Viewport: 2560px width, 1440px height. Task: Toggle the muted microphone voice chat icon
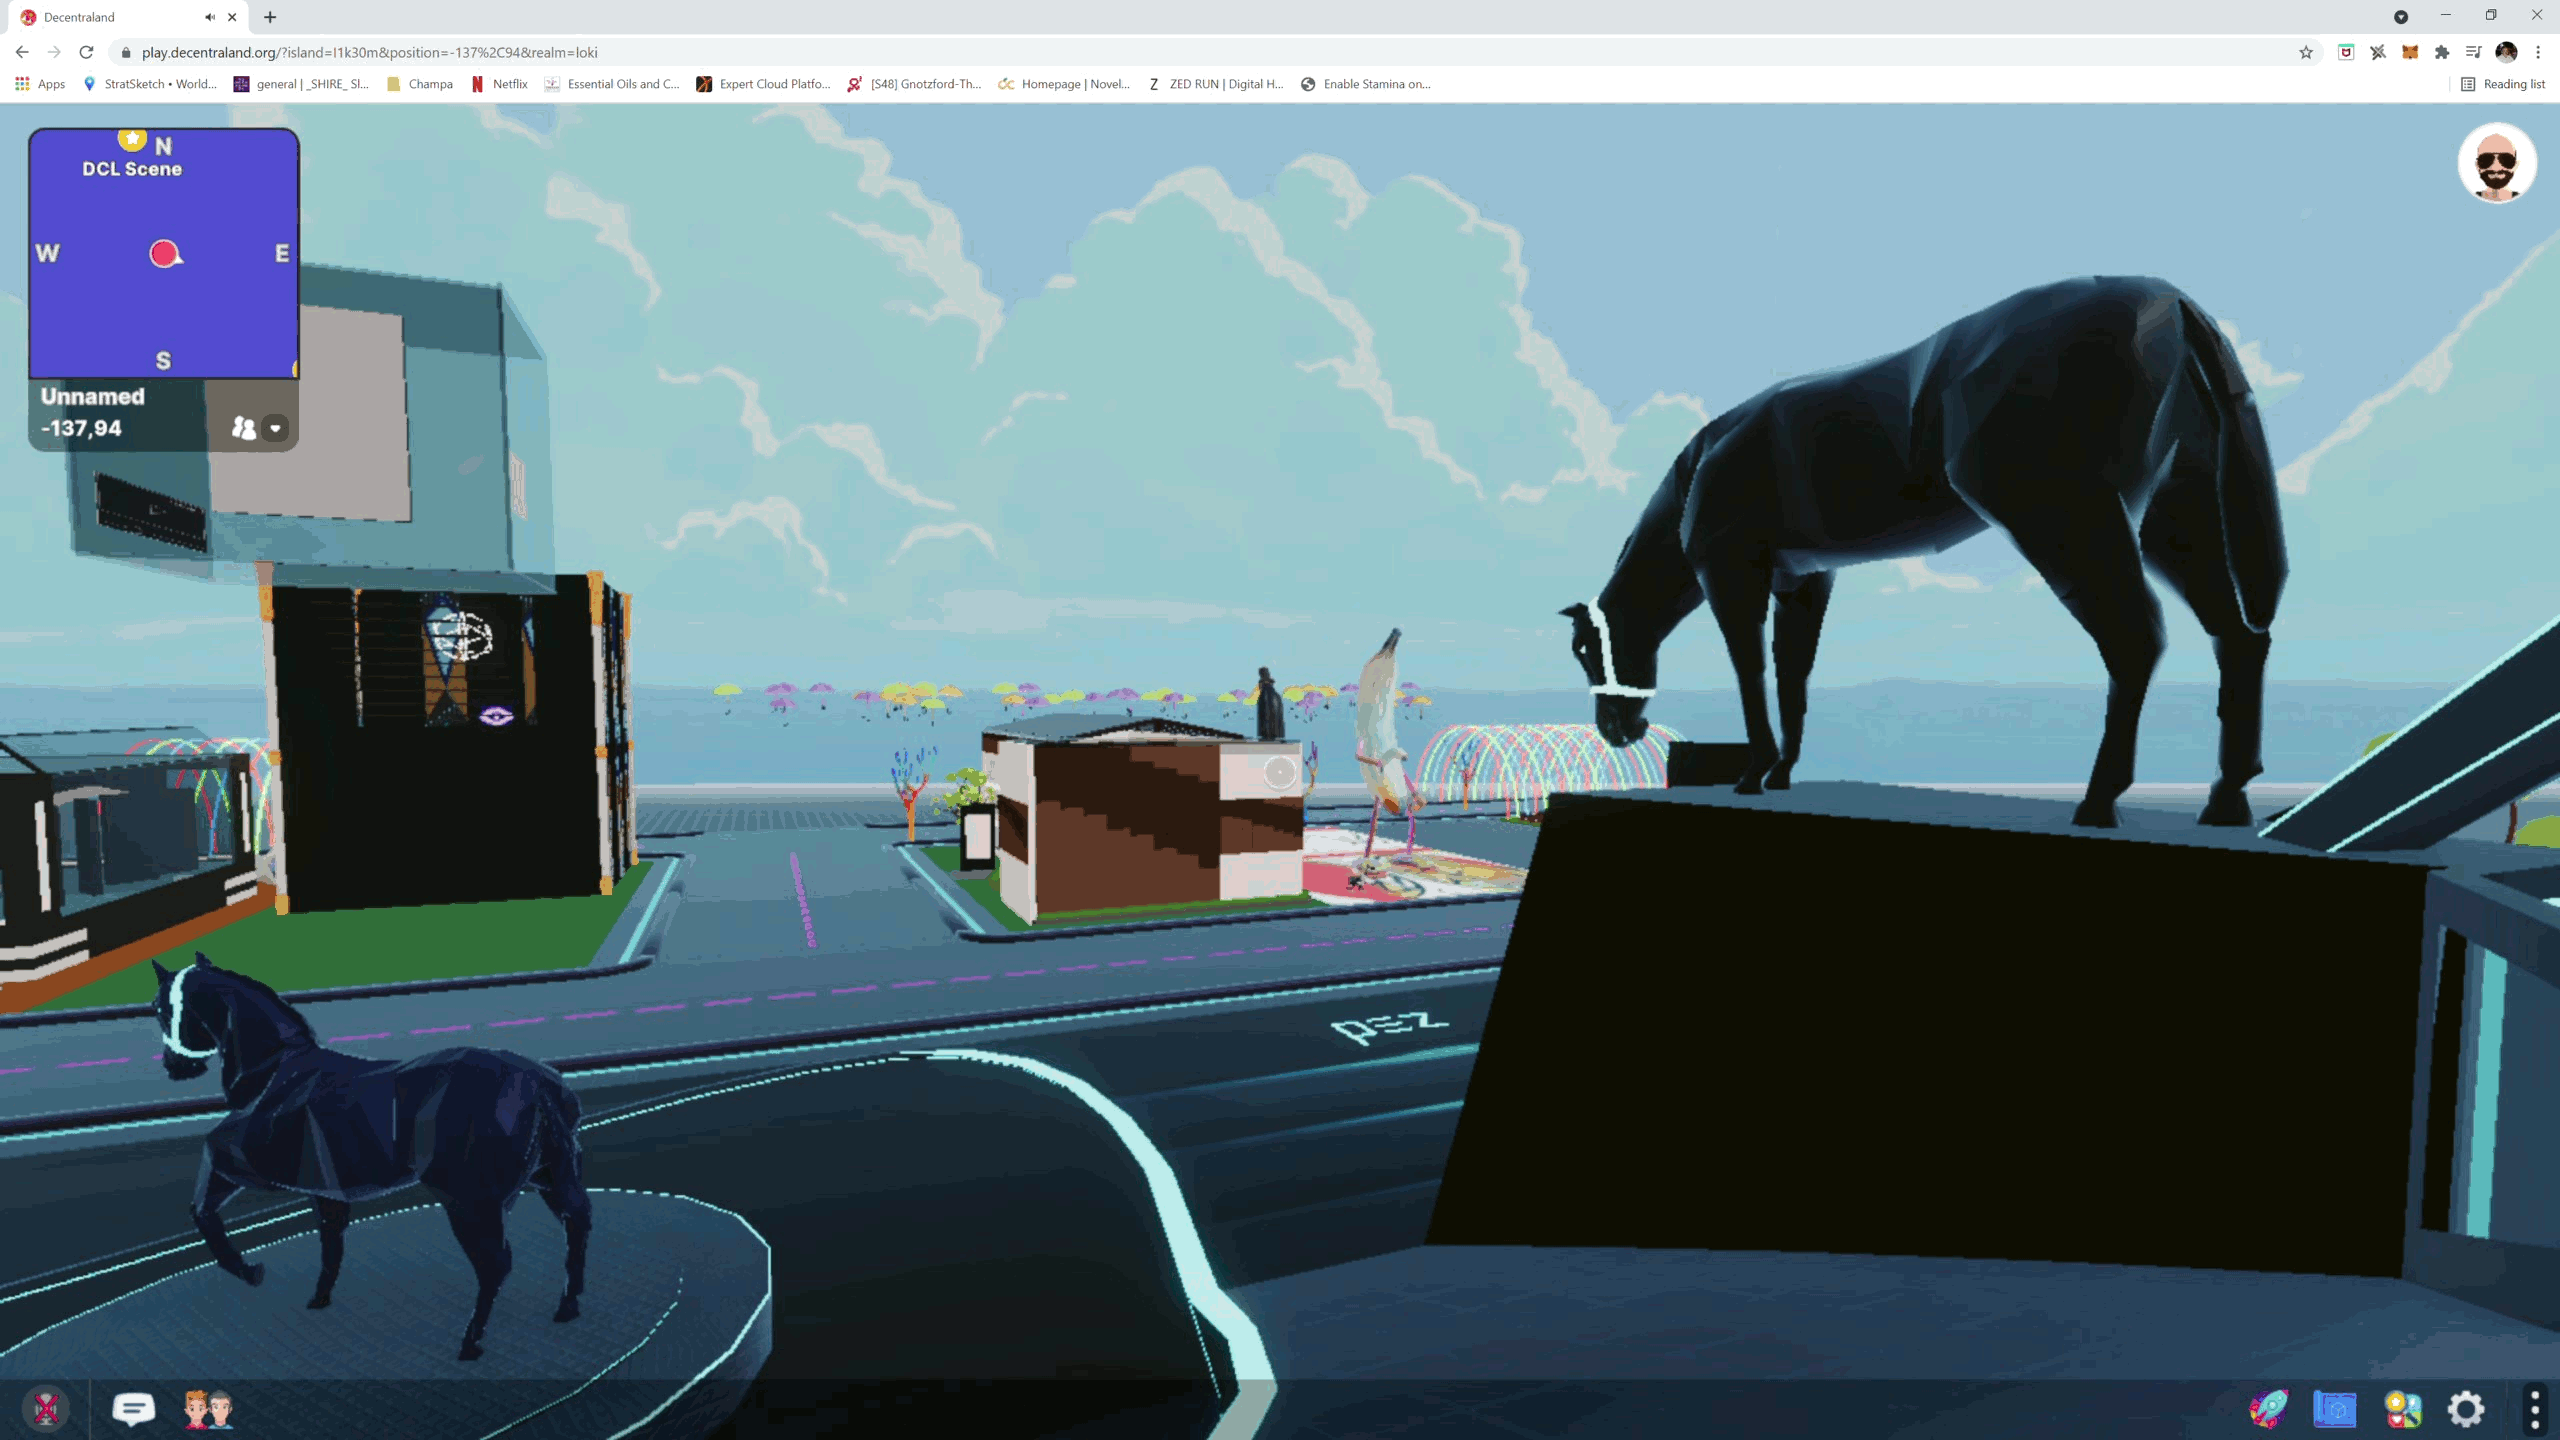coord(46,1409)
